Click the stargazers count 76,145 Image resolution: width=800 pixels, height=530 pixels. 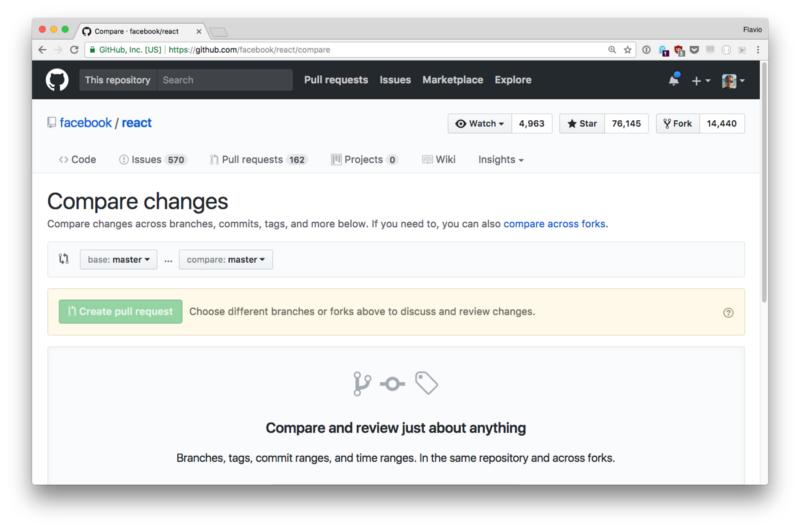tap(626, 123)
